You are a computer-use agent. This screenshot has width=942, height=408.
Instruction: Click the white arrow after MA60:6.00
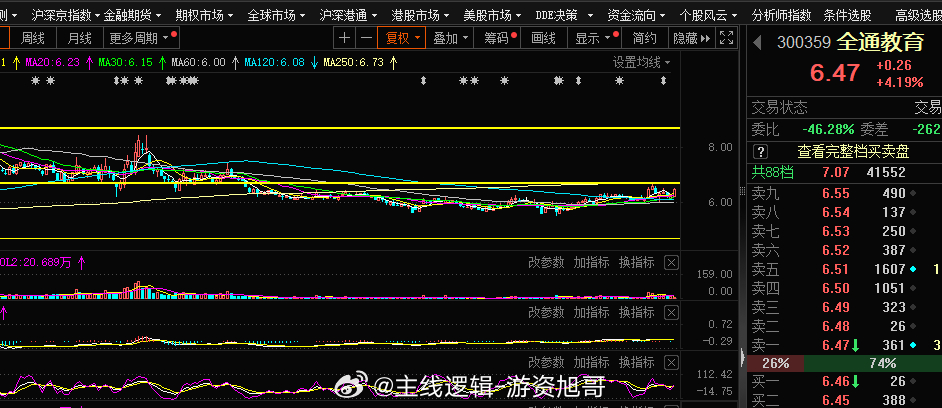point(236,62)
